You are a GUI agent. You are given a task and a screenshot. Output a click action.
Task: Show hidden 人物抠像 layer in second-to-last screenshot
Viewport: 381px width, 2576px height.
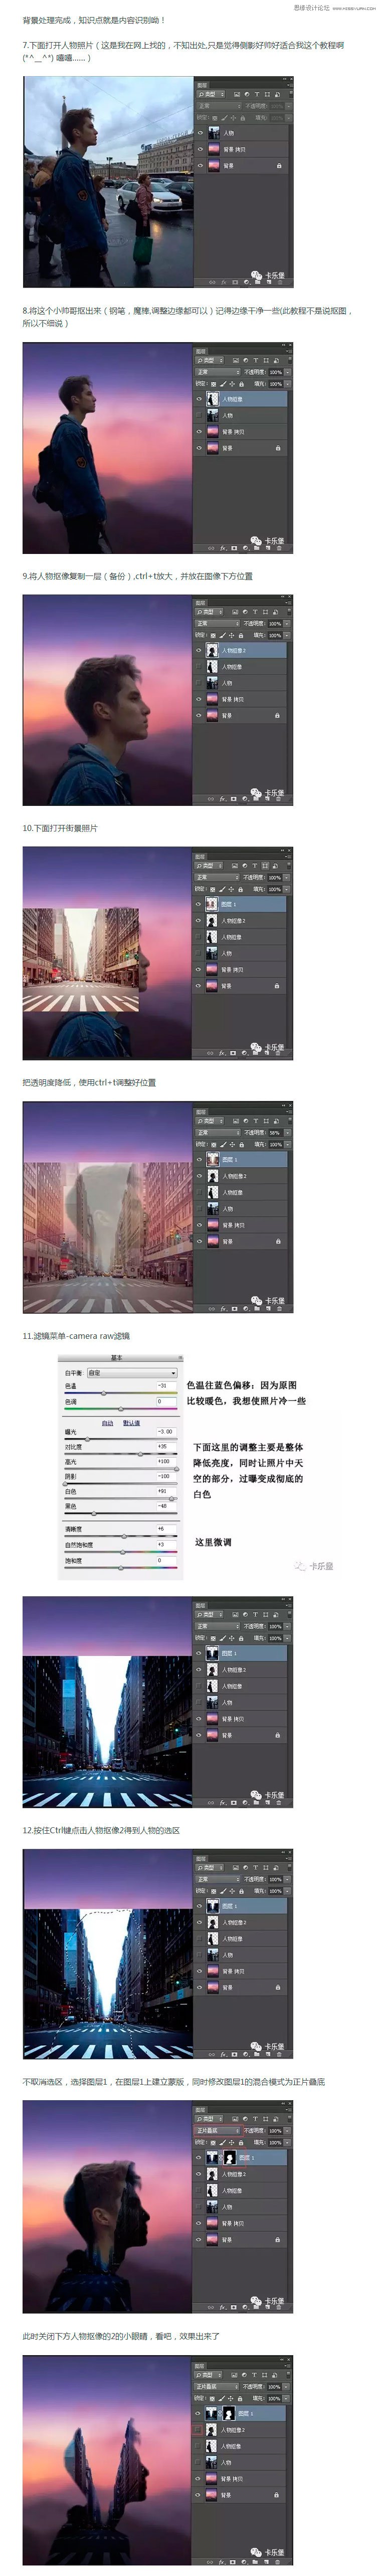click(x=199, y=2191)
